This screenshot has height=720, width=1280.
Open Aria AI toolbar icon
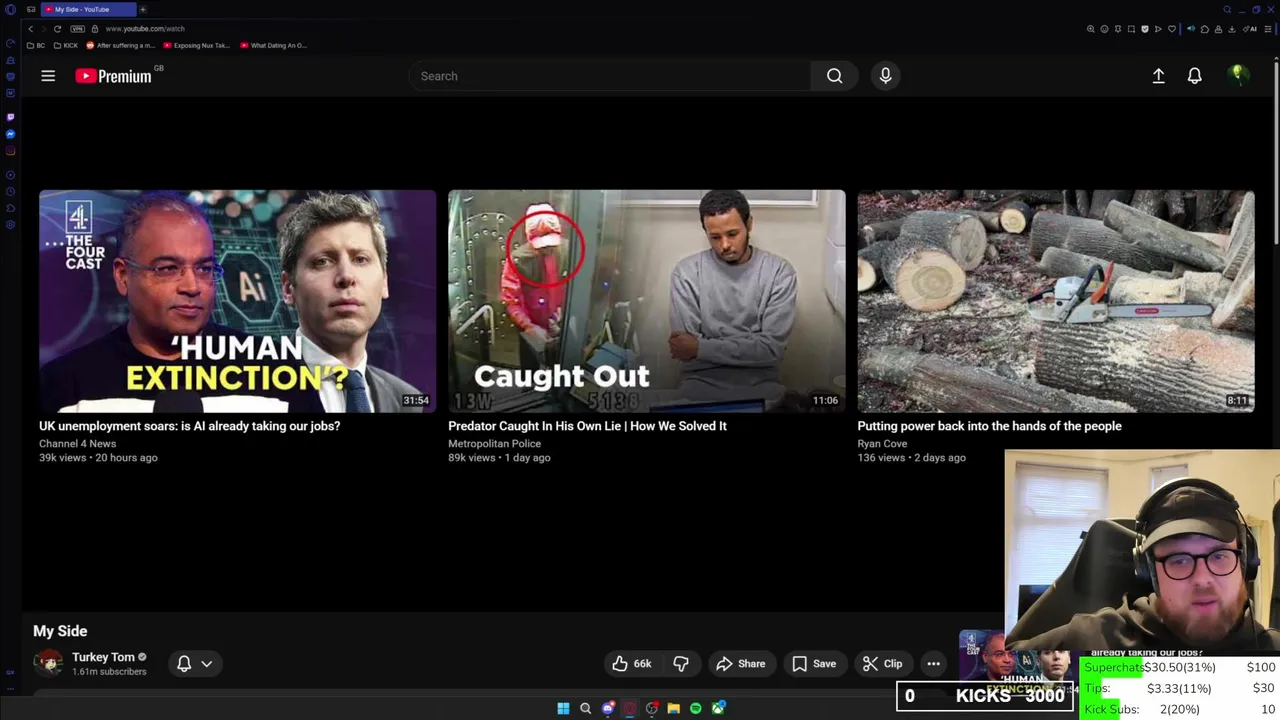(1250, 29)
